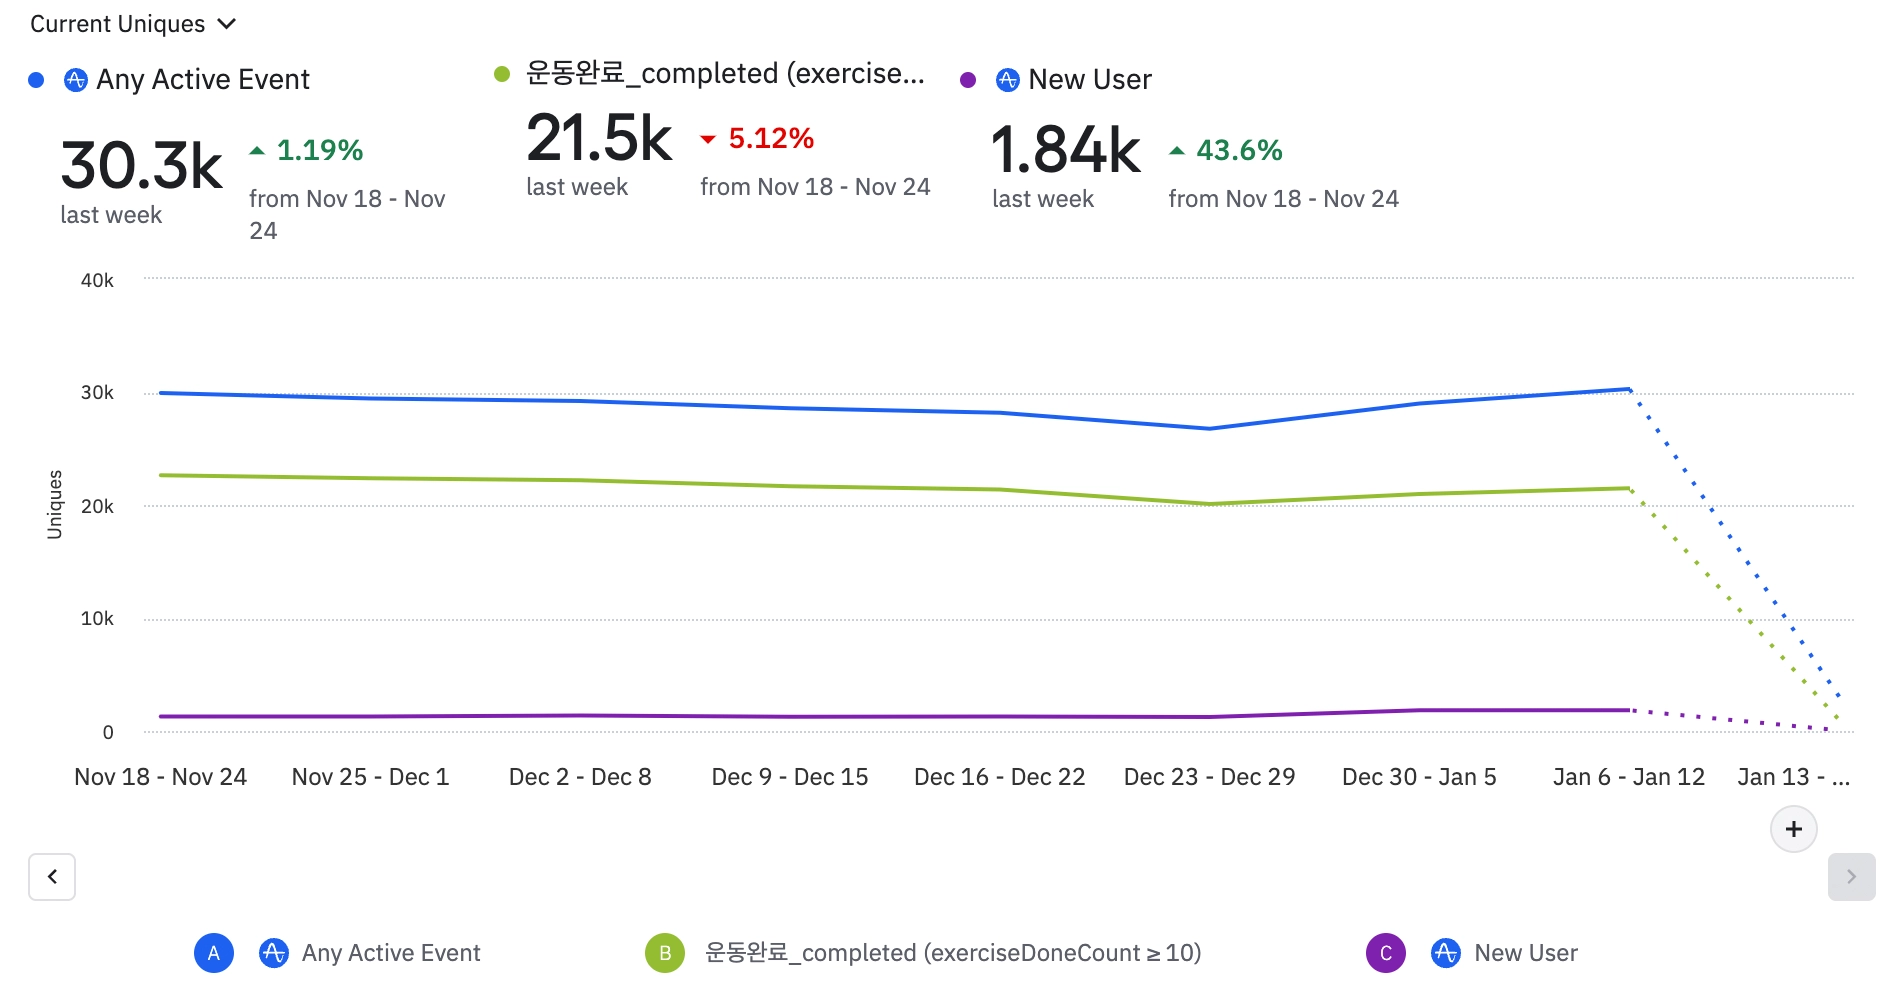Image resolution: width=1896 pixels, height=988 pixels.
Task: Click the Dec 9 - Dec 15 axis label
Action: 790,777
